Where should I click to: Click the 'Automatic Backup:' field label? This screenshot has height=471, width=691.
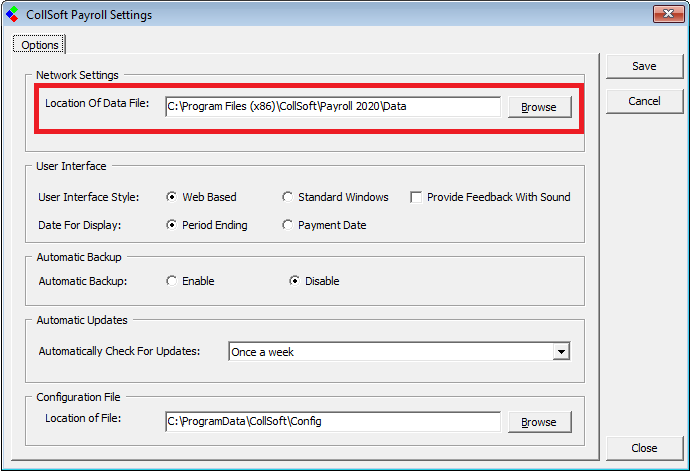(83, 281)
